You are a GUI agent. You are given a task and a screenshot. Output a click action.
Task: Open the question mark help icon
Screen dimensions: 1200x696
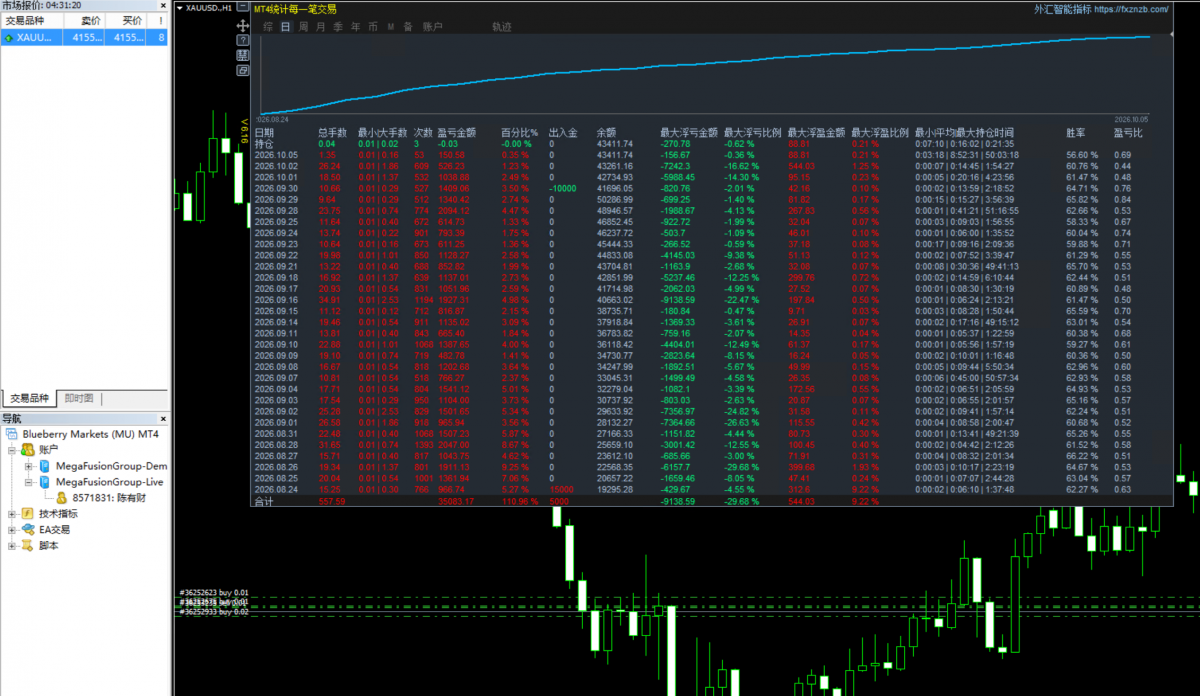[x=243, y=40]
